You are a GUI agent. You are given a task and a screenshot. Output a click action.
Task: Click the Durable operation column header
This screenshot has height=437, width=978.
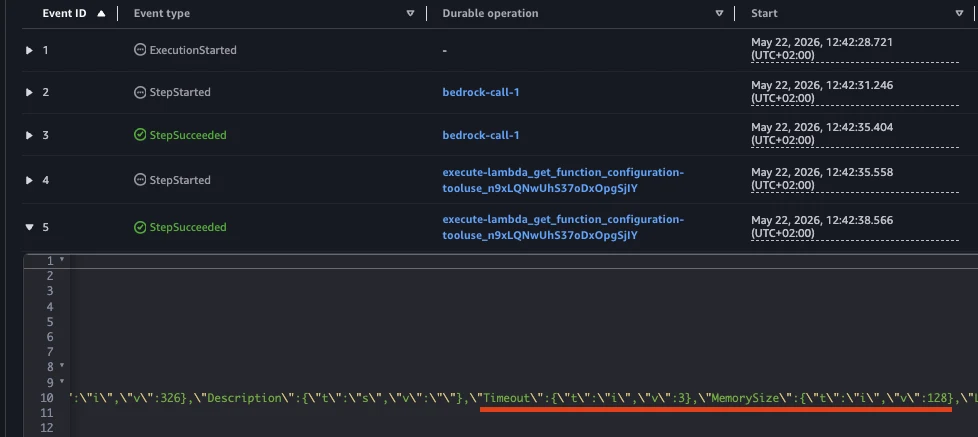pos(490,13)
